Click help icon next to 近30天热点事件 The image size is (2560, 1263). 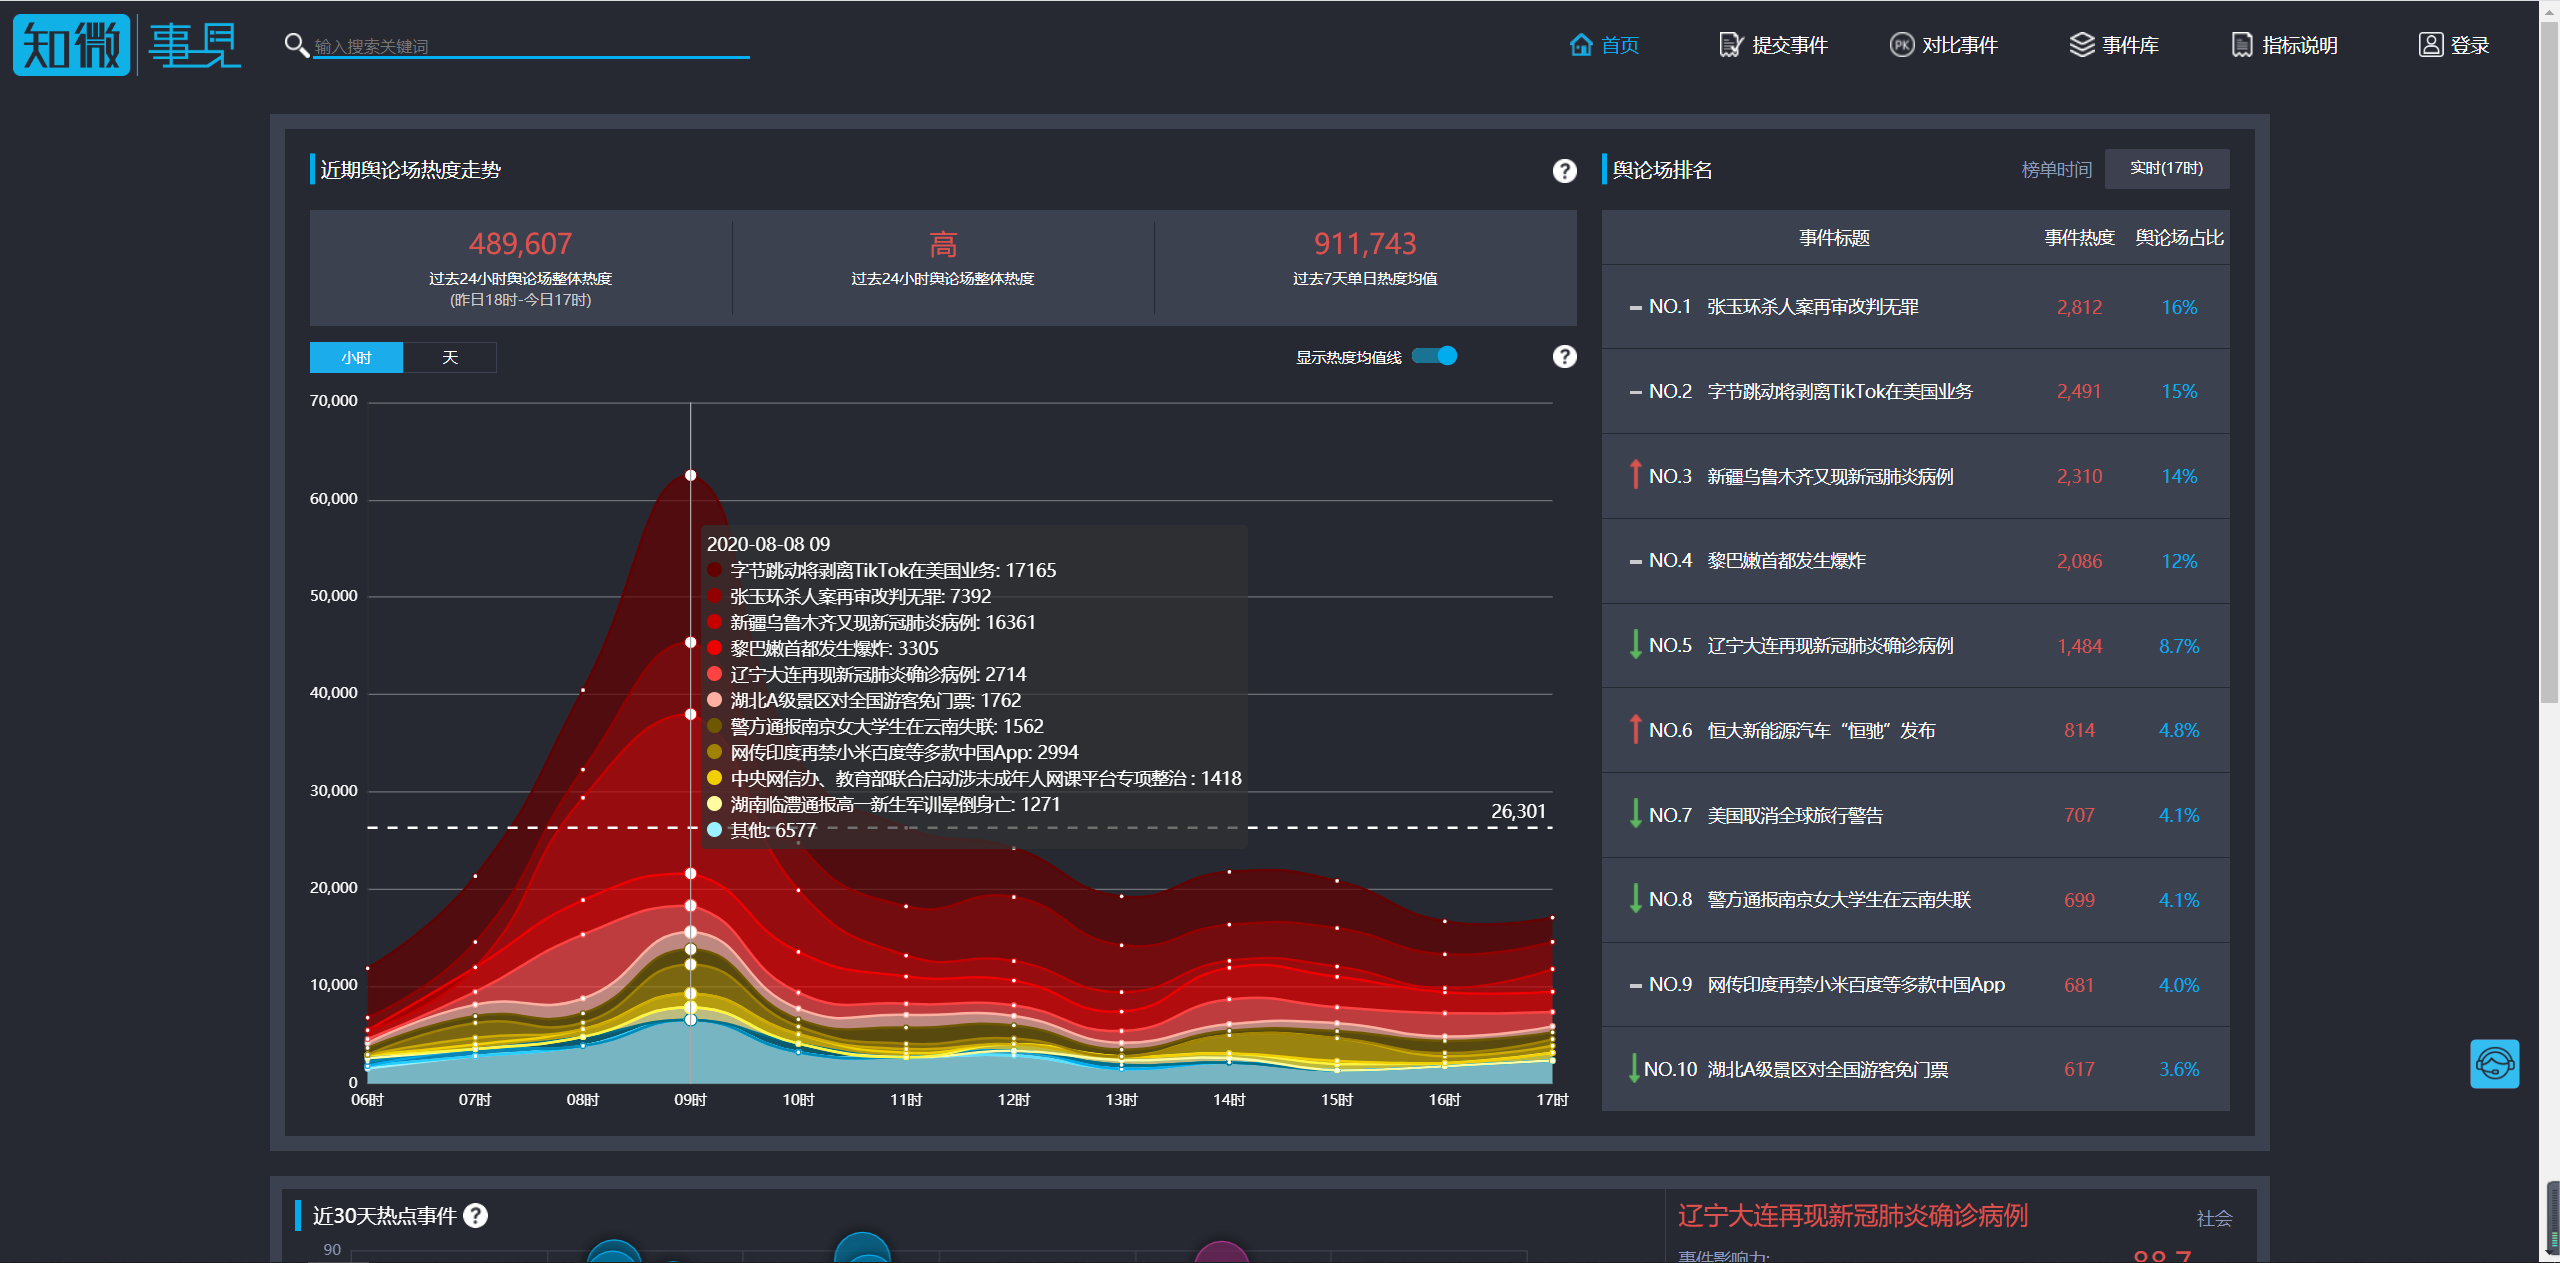(476, 1215)
